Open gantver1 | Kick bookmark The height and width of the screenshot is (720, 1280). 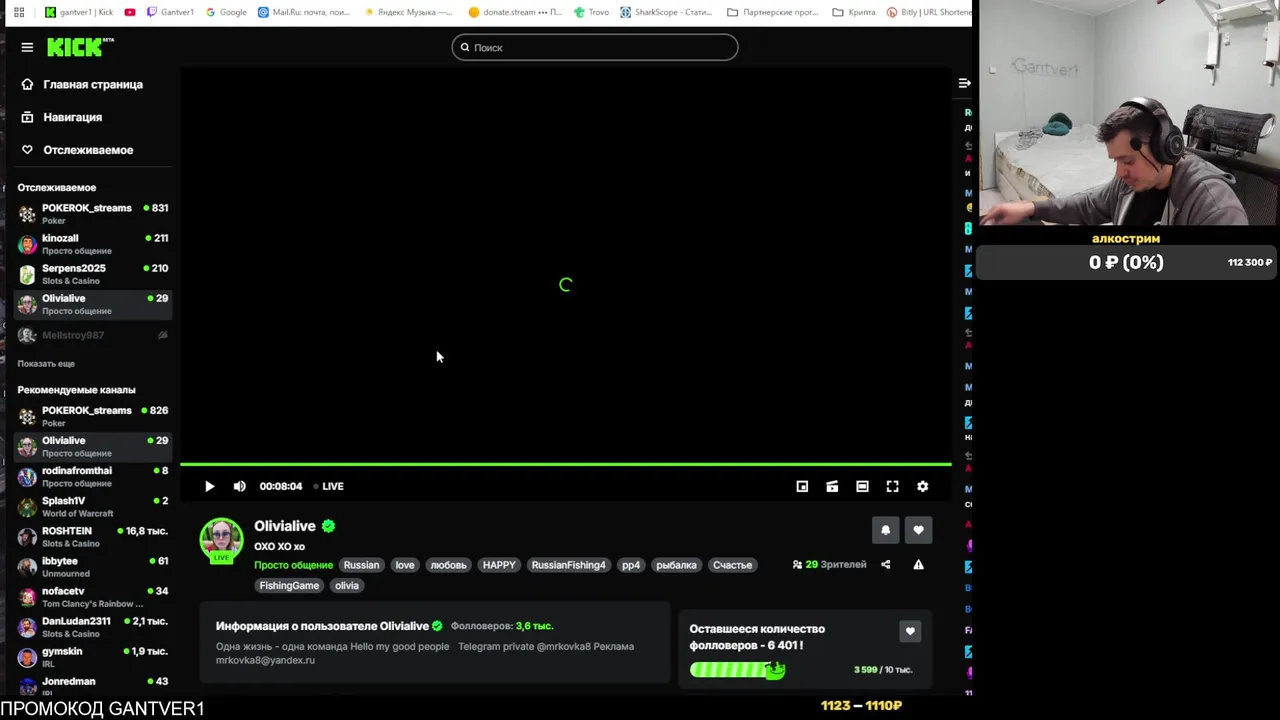click(78, 12)
